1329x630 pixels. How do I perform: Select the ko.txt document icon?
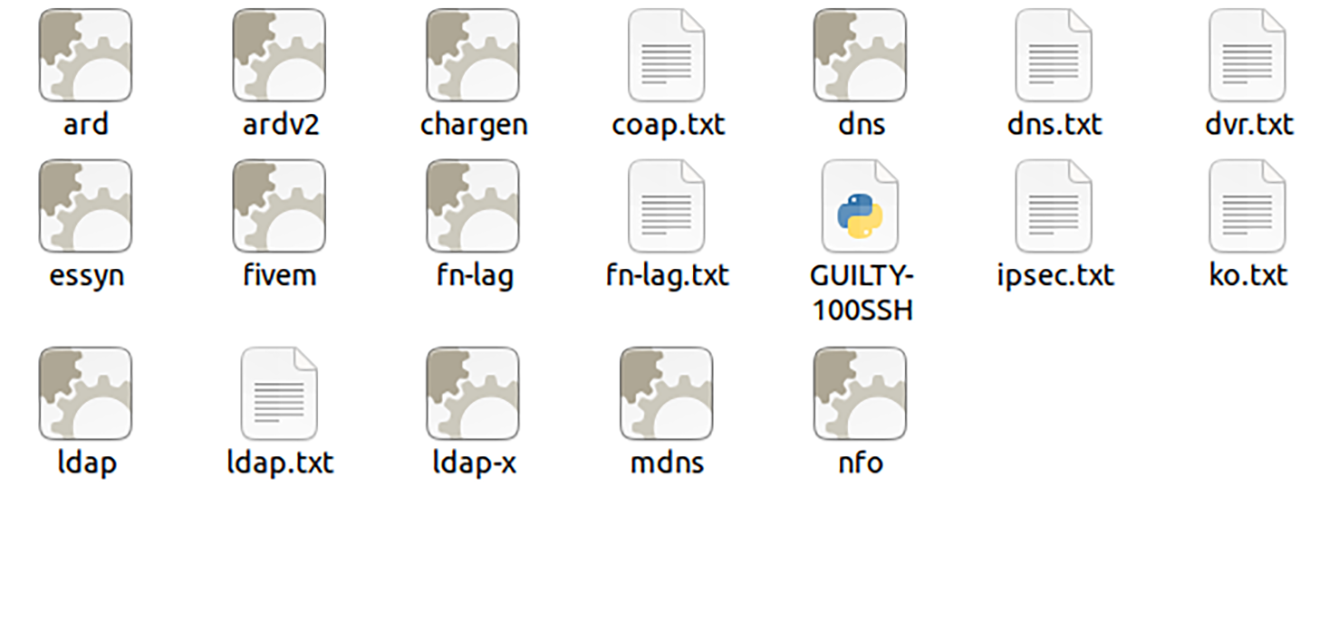tap(1248, 206)
